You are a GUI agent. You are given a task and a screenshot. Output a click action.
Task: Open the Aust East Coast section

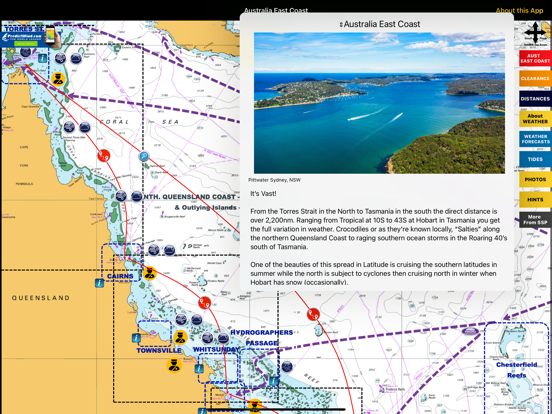tap(535, 58)
